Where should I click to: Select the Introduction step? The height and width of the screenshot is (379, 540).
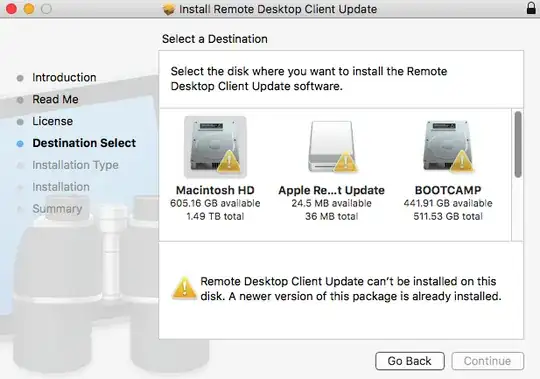[64, 77]
